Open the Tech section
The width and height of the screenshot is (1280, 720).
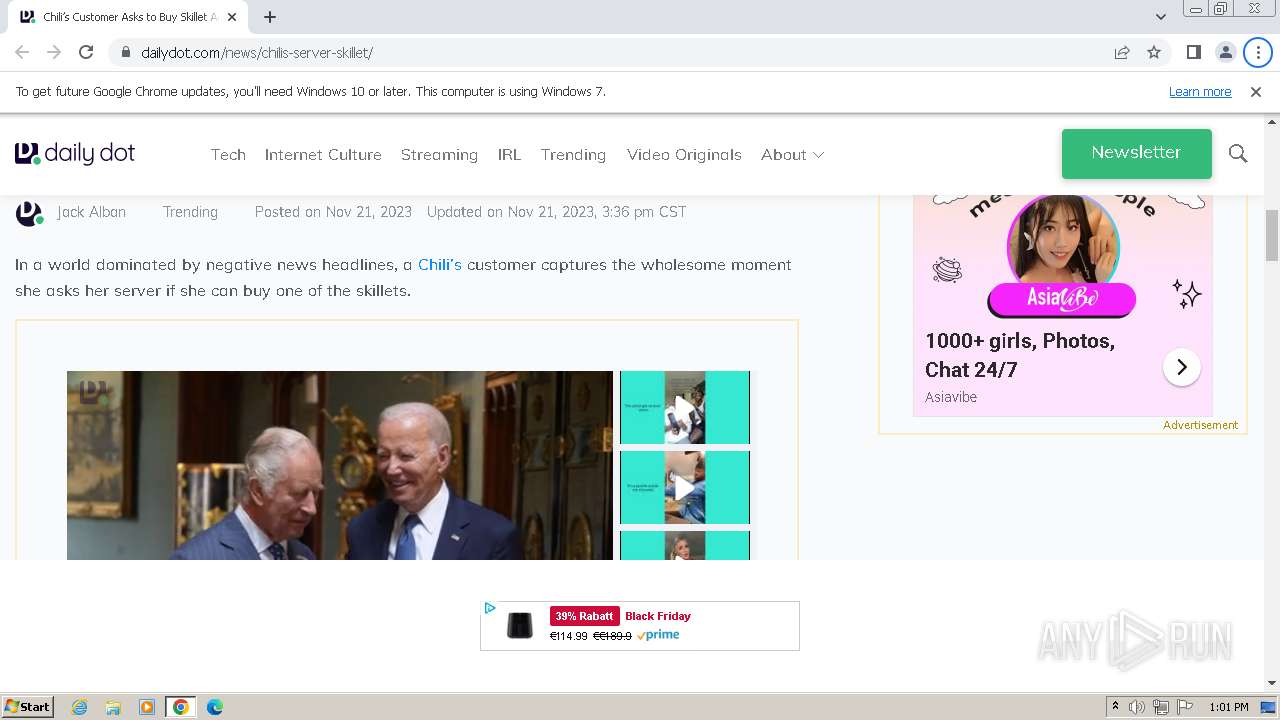tap(228, 154)
